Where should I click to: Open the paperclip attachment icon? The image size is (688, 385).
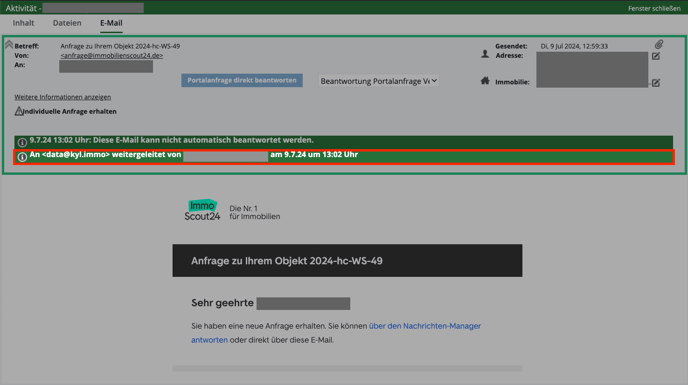tap(659, 44)
